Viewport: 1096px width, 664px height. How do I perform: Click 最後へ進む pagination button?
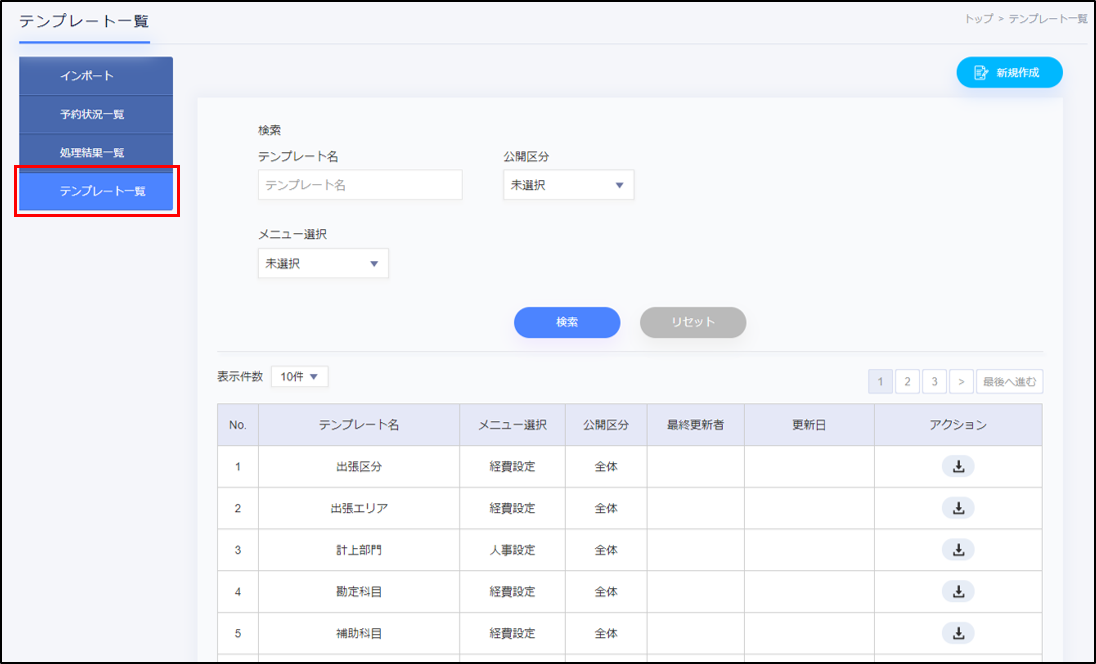1009,381
